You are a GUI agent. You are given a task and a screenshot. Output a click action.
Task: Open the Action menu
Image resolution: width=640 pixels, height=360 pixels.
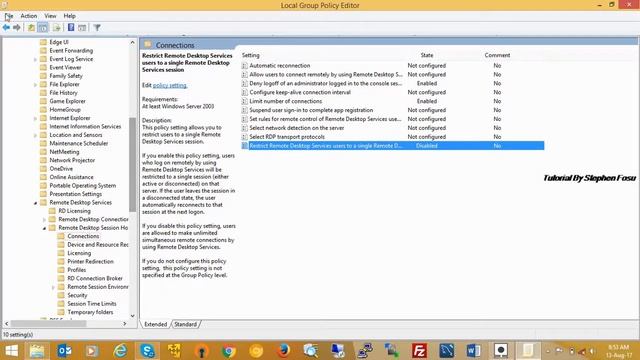click(29, 16)
